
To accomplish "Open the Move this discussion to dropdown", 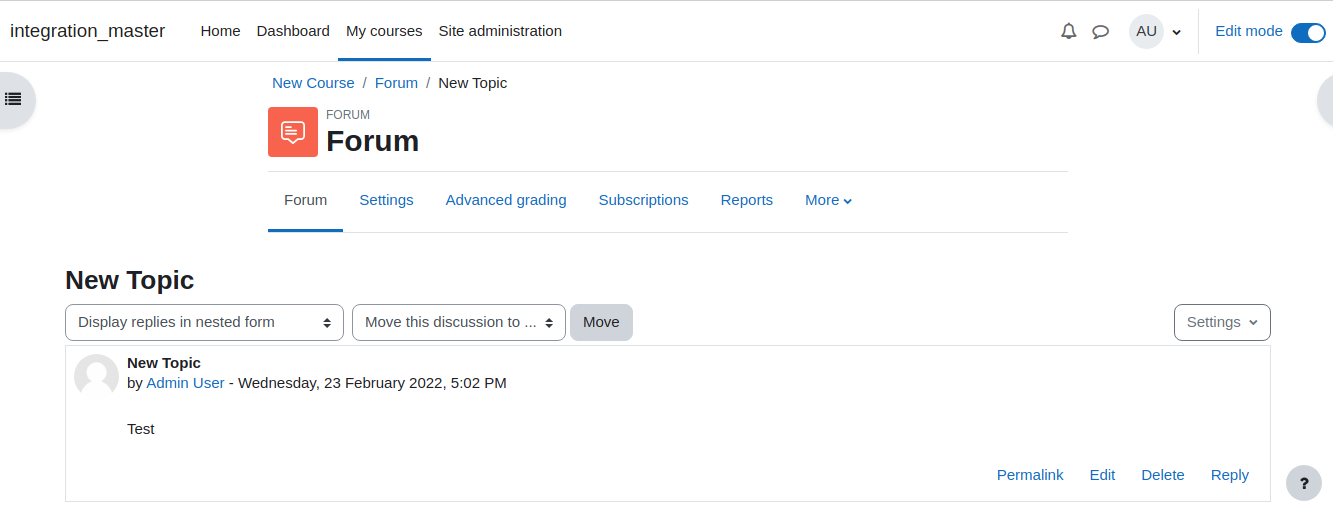I will click(459, 322).
